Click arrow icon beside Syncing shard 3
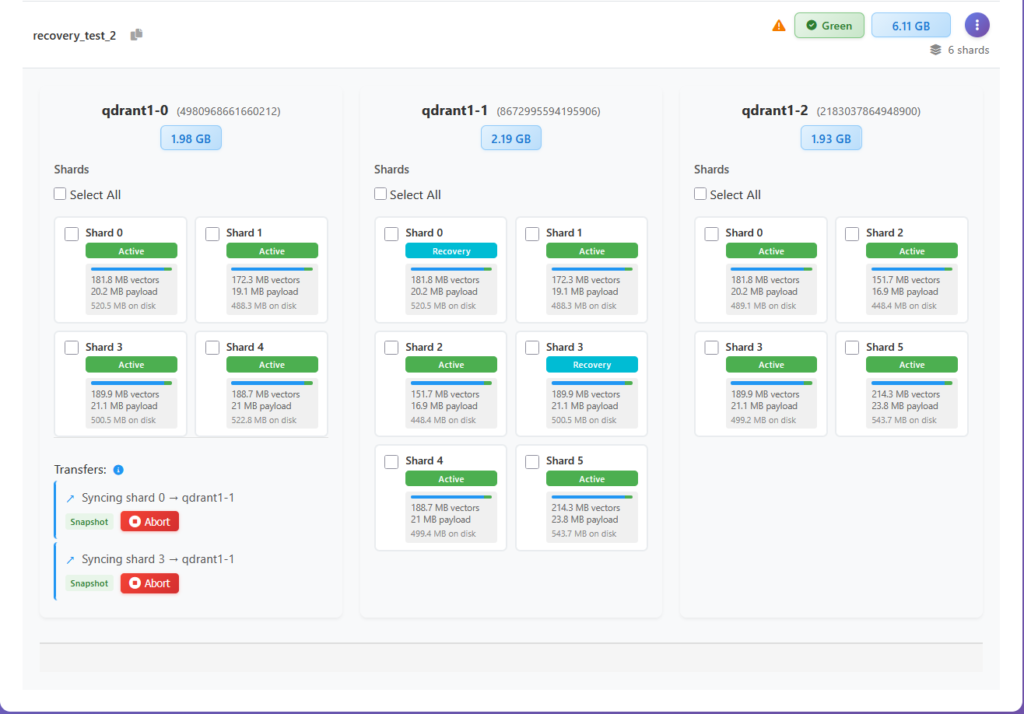 tap(70, 560)
